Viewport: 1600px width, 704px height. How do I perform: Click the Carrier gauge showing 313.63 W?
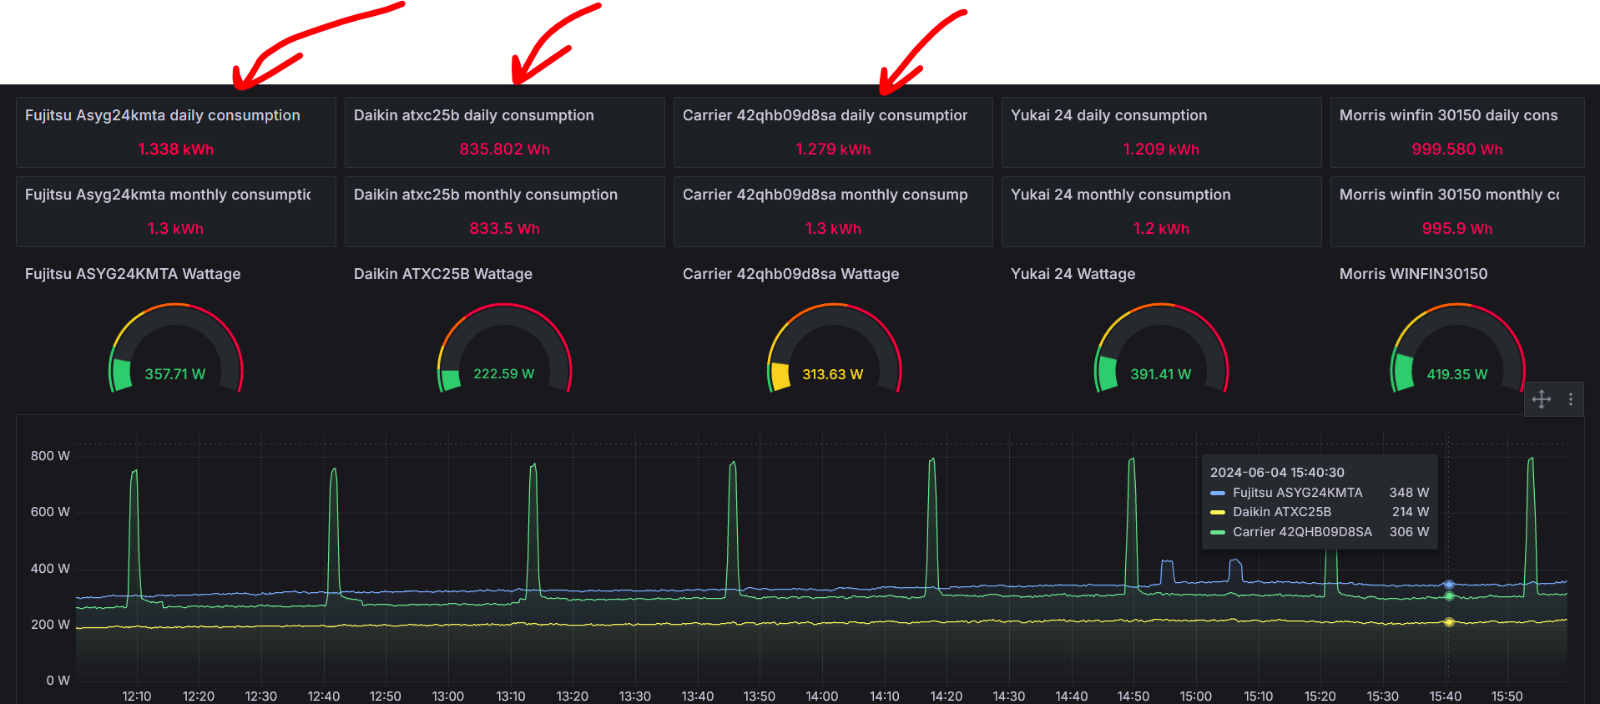click(x=833, y=348)
